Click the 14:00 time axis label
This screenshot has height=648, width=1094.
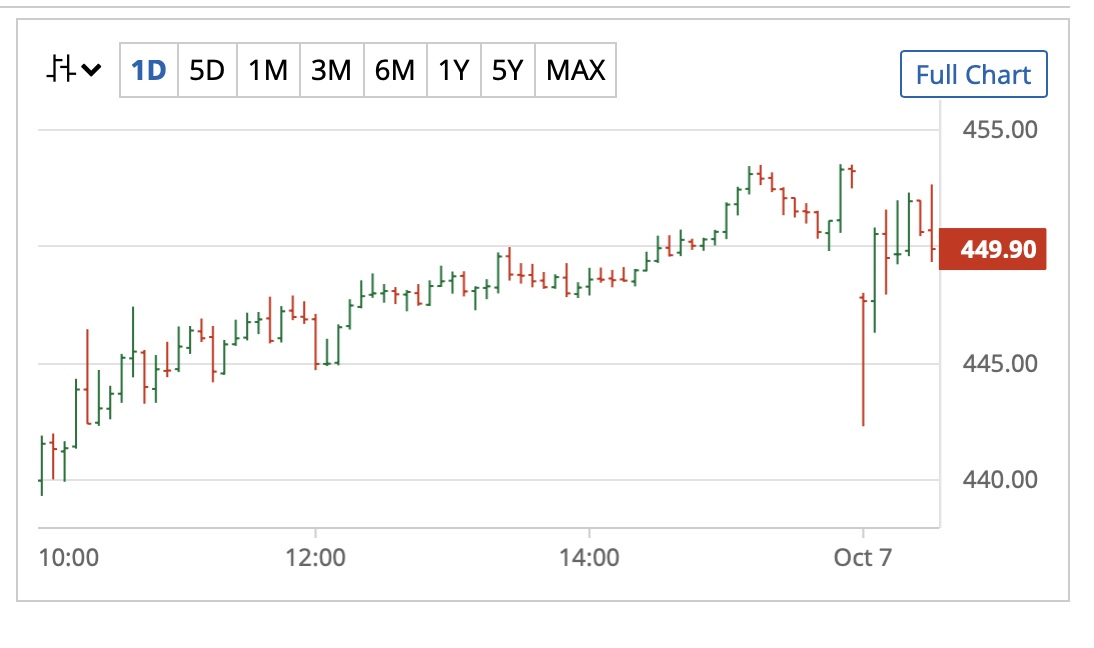589,557
